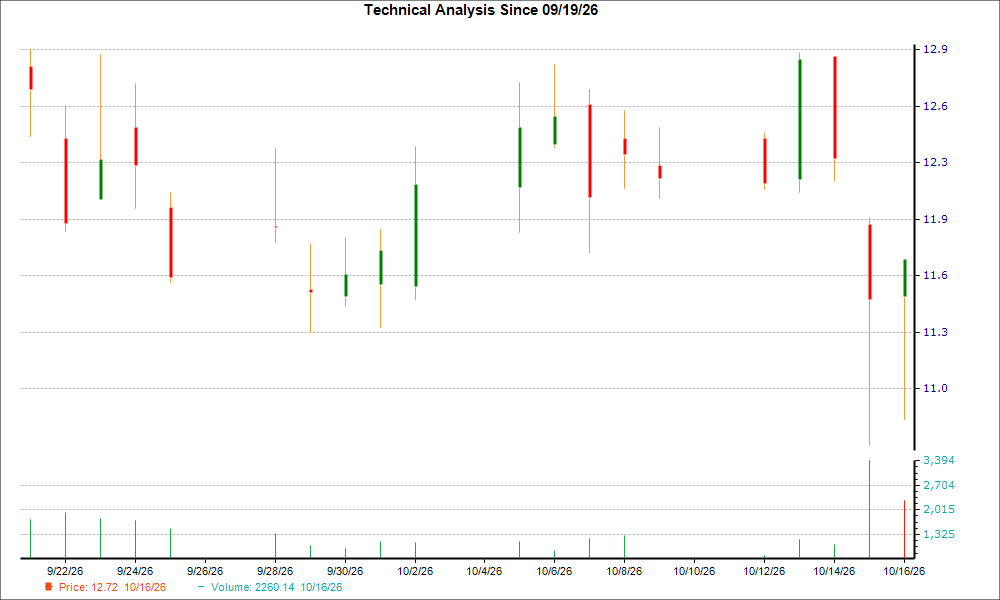The image size is (1000, 600).
Task: Click the 9/30/26 date label
Action: (345, 571)
